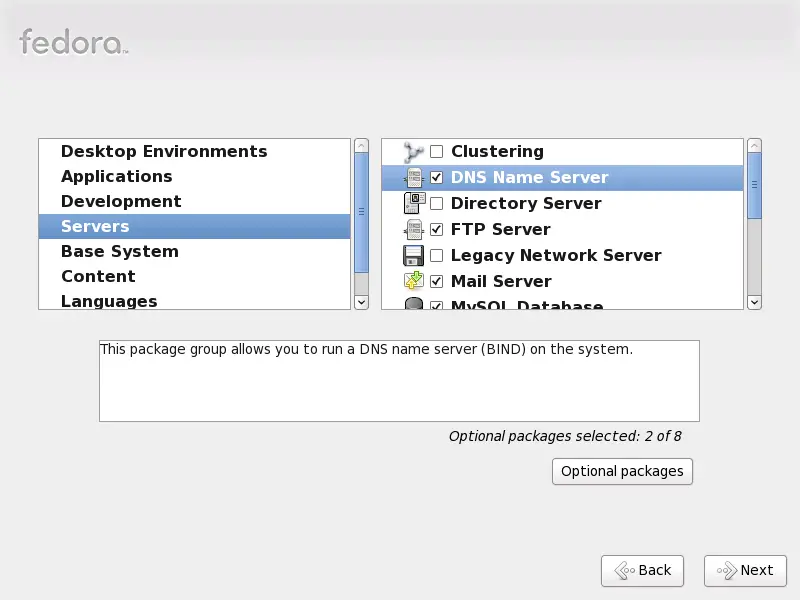Screen dimensions: 800x600
Task: Select the MySQL Database row
Action: tap(562, 303)
